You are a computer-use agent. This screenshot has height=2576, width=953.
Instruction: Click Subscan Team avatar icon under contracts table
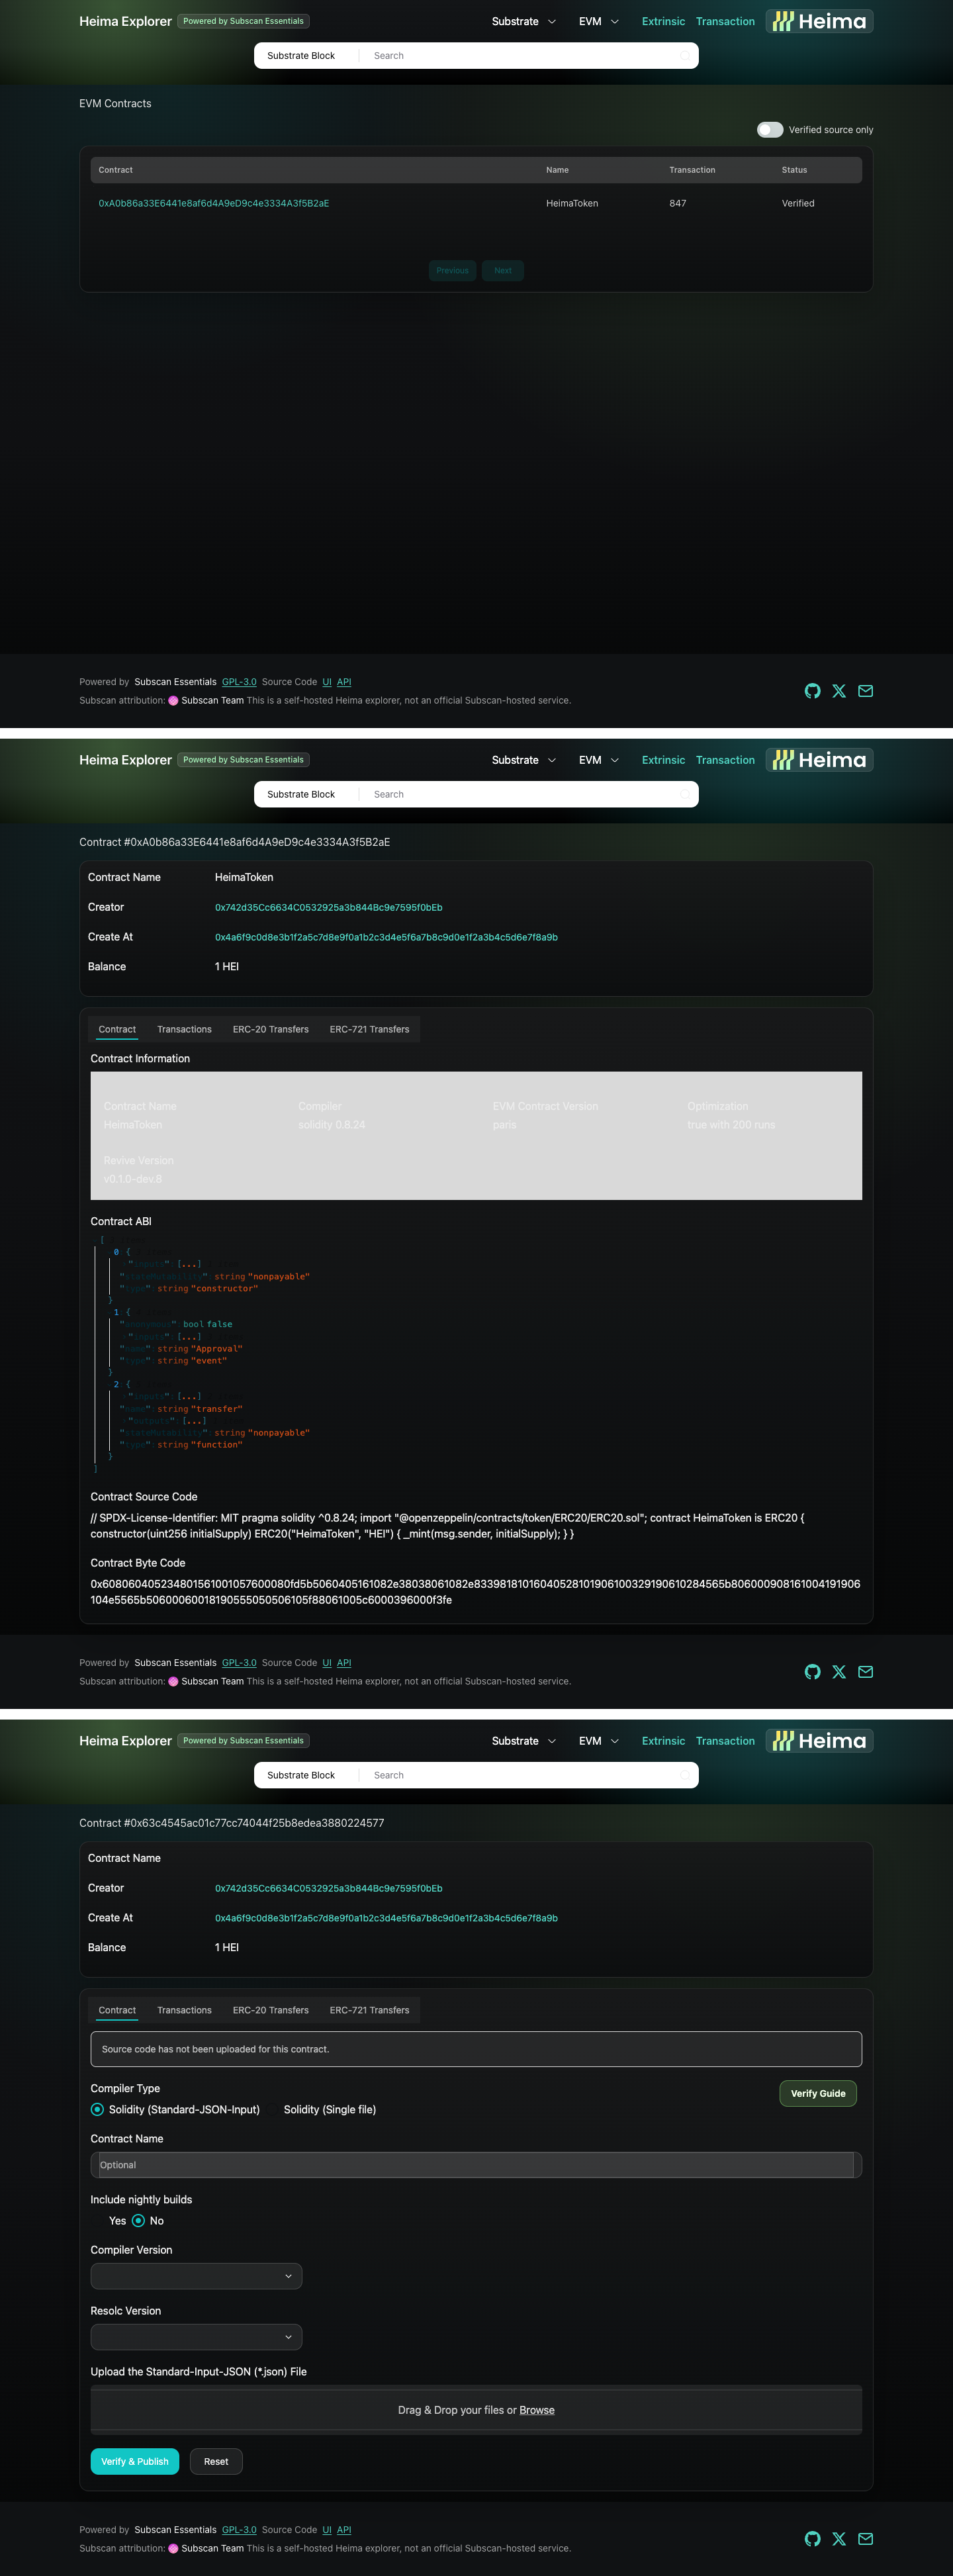point(173,701)
